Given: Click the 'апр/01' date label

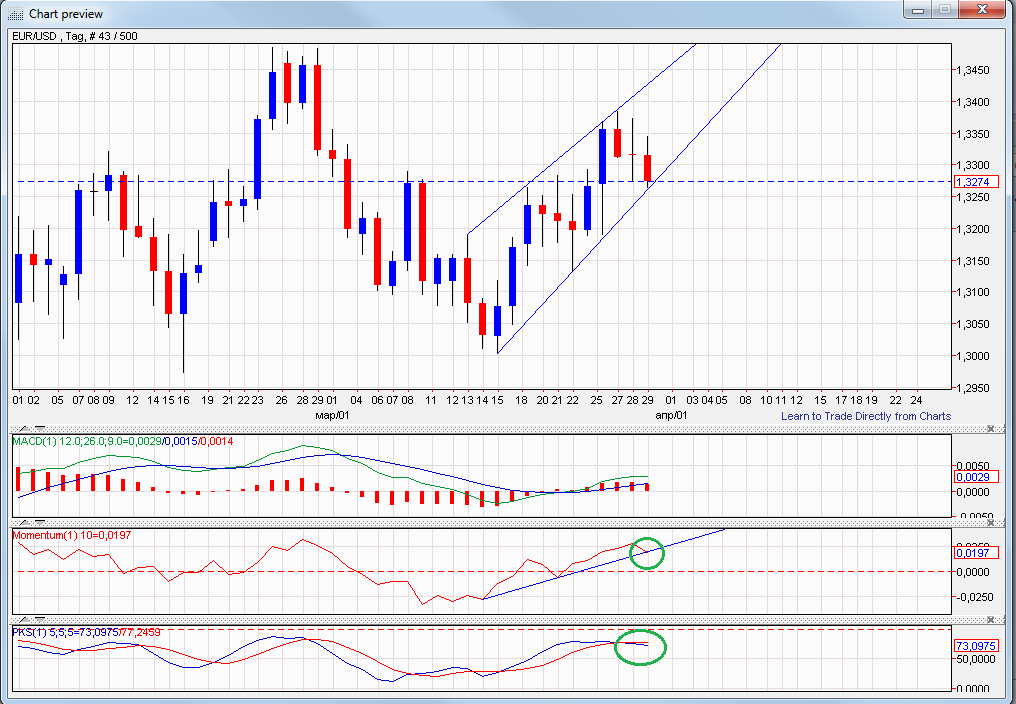Looking at the screenshot, I should tap(671, 416).
